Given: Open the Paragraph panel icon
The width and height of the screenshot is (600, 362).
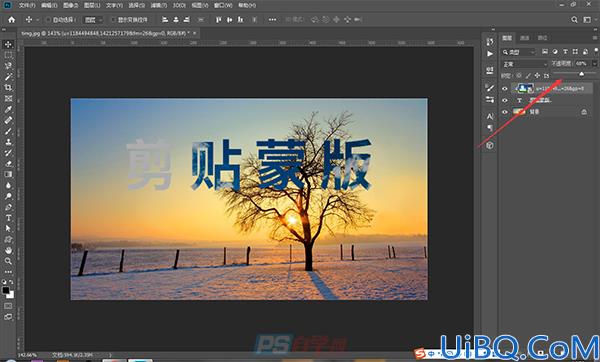Looking at the screenshot, I should click(x=490, y=128).
